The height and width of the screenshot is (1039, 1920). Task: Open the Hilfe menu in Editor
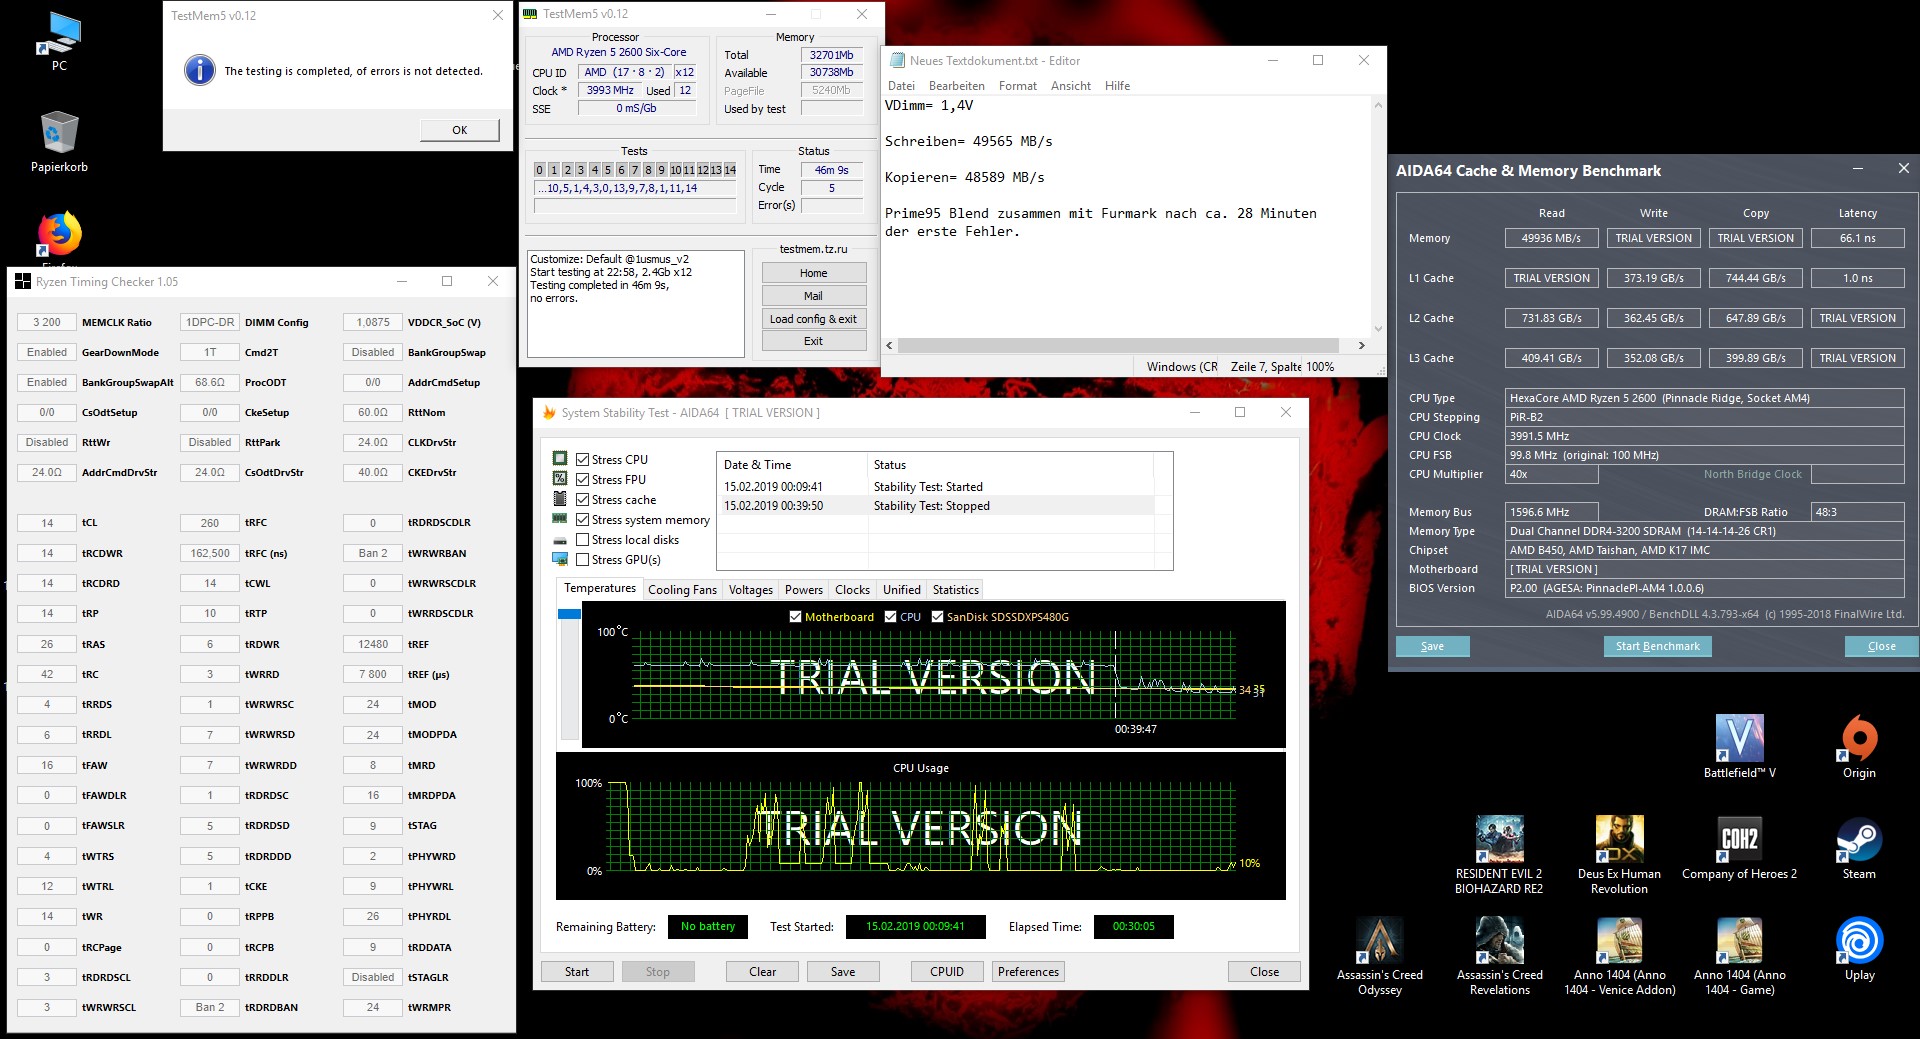click(1117, 86)
